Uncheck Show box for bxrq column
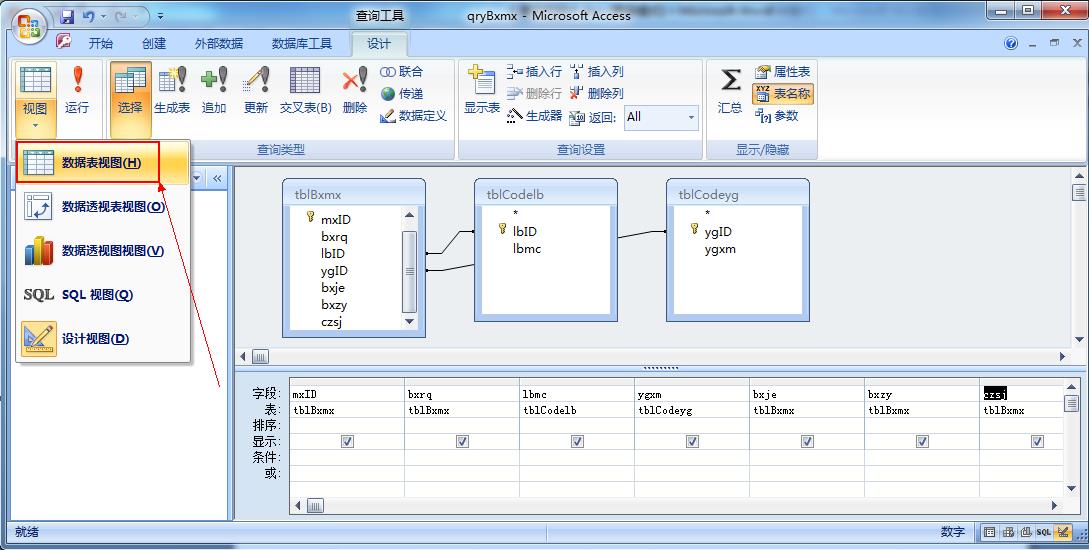The width and height of the screenshot is (1089, 550). tap(462, 441)
